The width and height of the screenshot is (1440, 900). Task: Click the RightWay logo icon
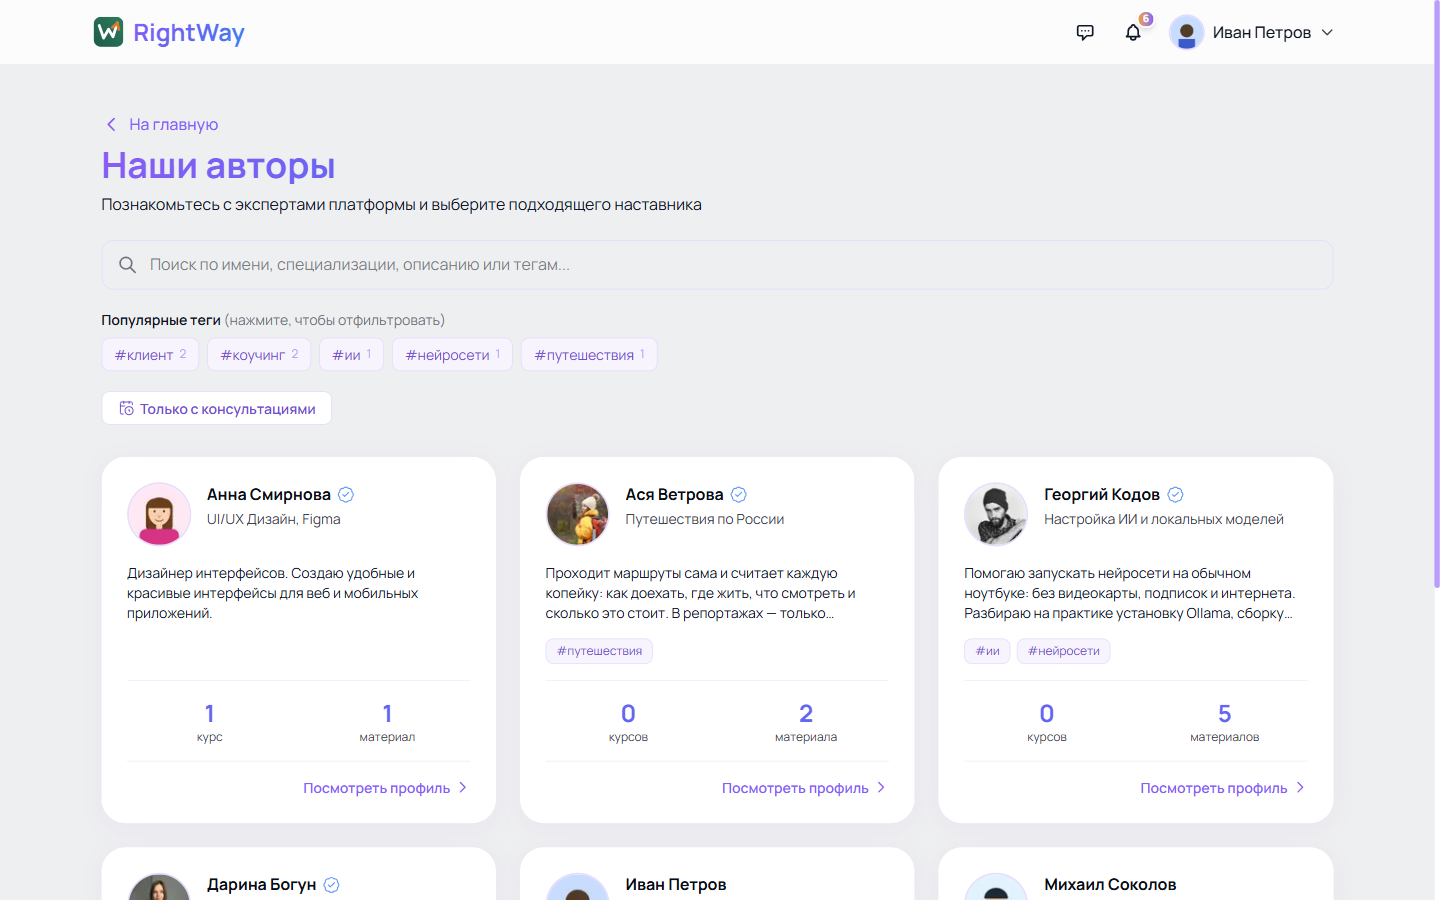click(x=108, y=32)
